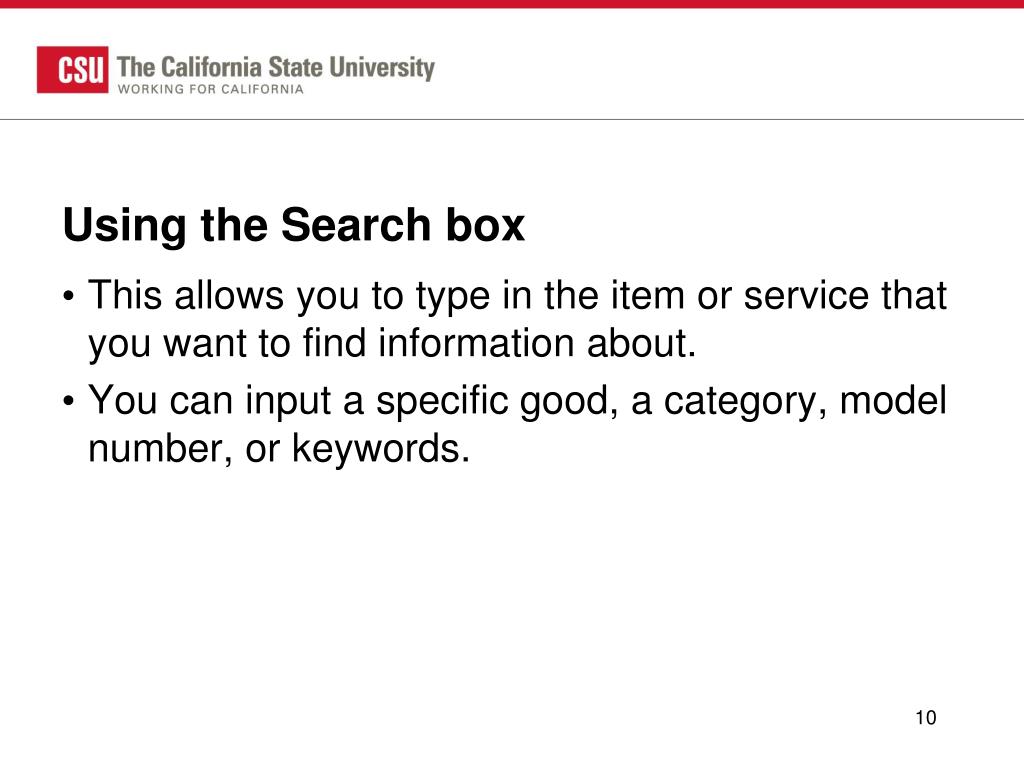
Task: Click the word "category" in the second bullet
Action: click(740, 402)
